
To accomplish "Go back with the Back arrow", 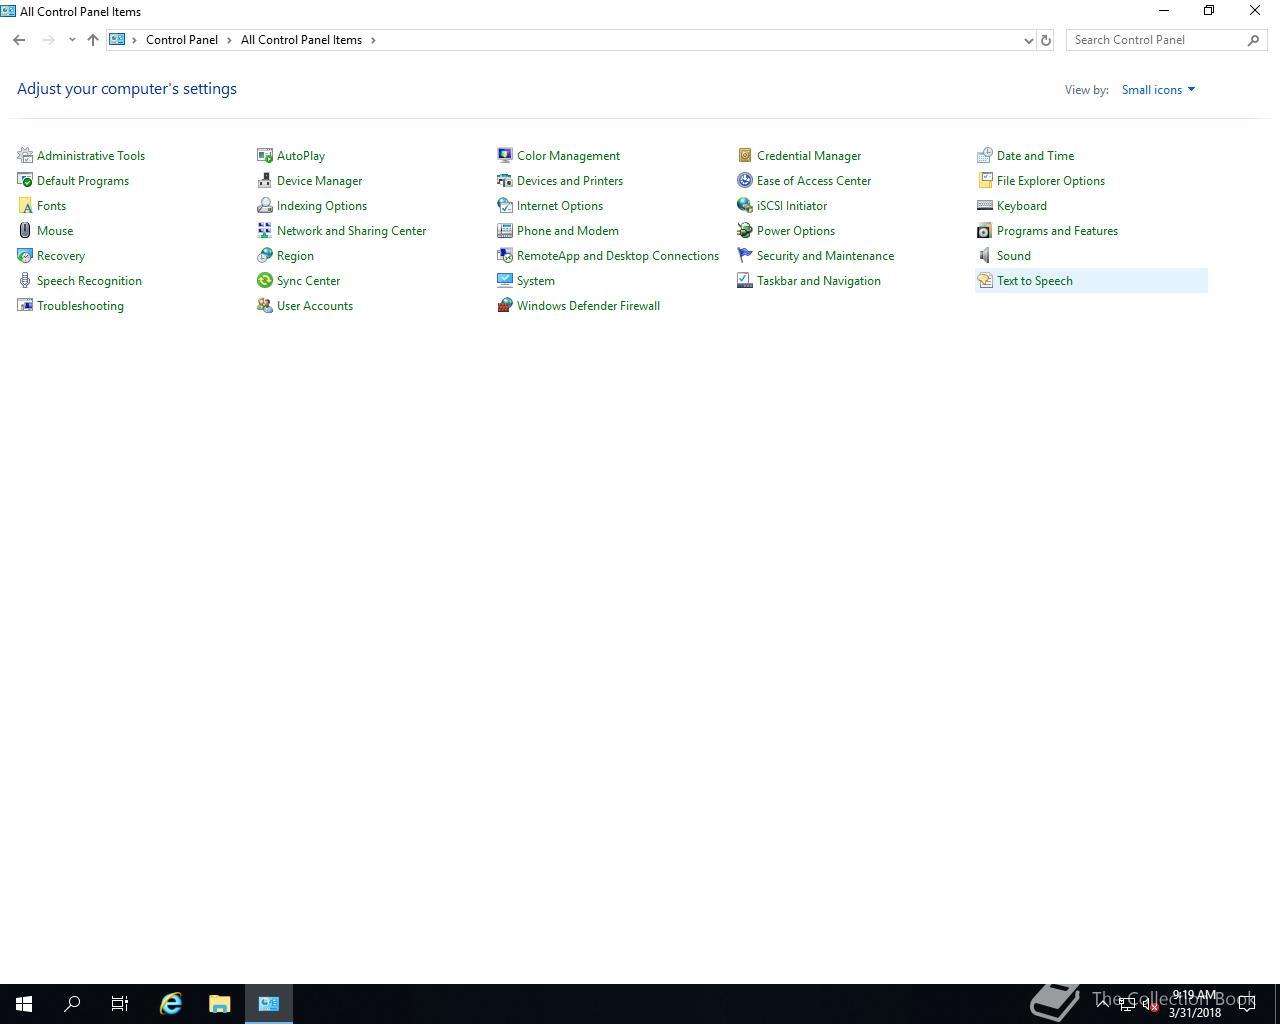I will point(19,40).
